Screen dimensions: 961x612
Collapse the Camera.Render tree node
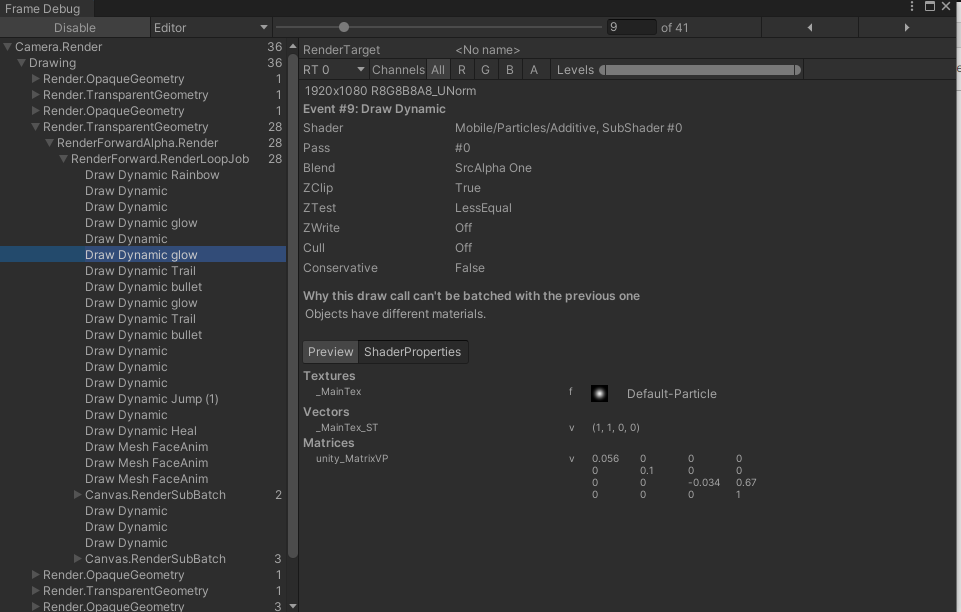click(x=7, y=46)
